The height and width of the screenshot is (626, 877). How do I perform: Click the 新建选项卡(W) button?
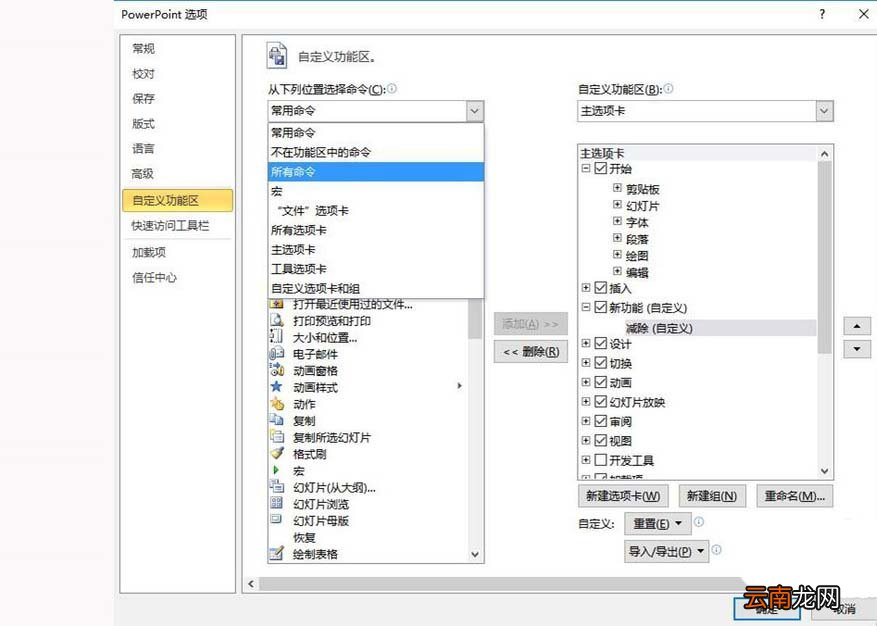tap(623, 496)
